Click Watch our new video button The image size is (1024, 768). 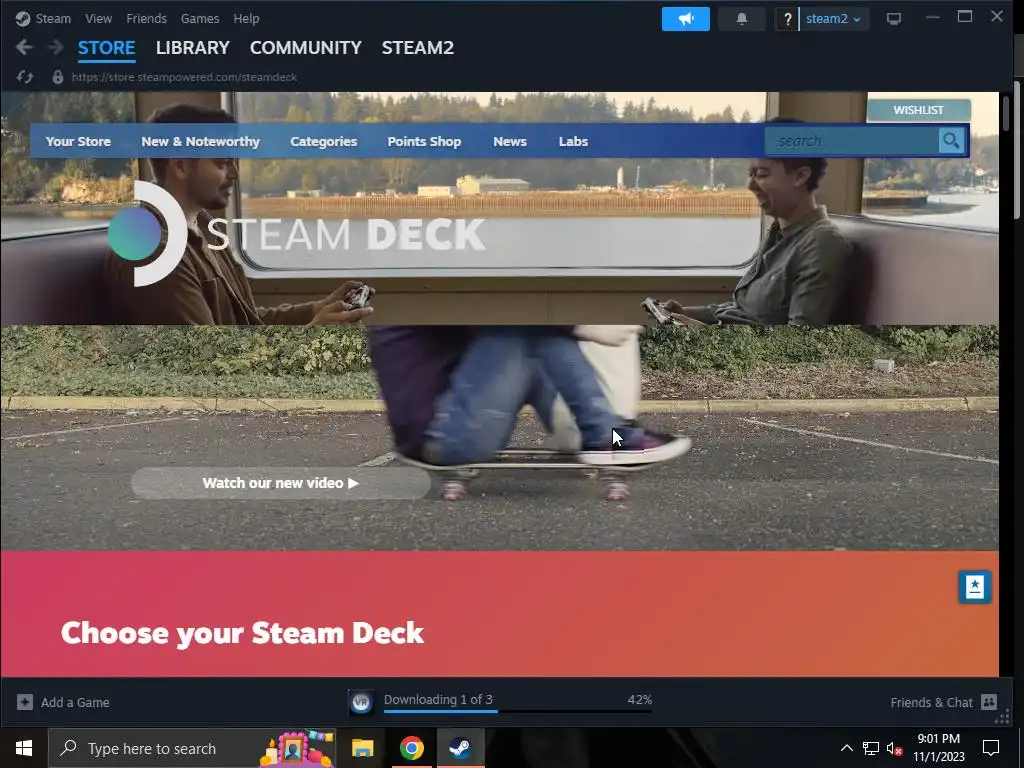[x=281, y=483]
